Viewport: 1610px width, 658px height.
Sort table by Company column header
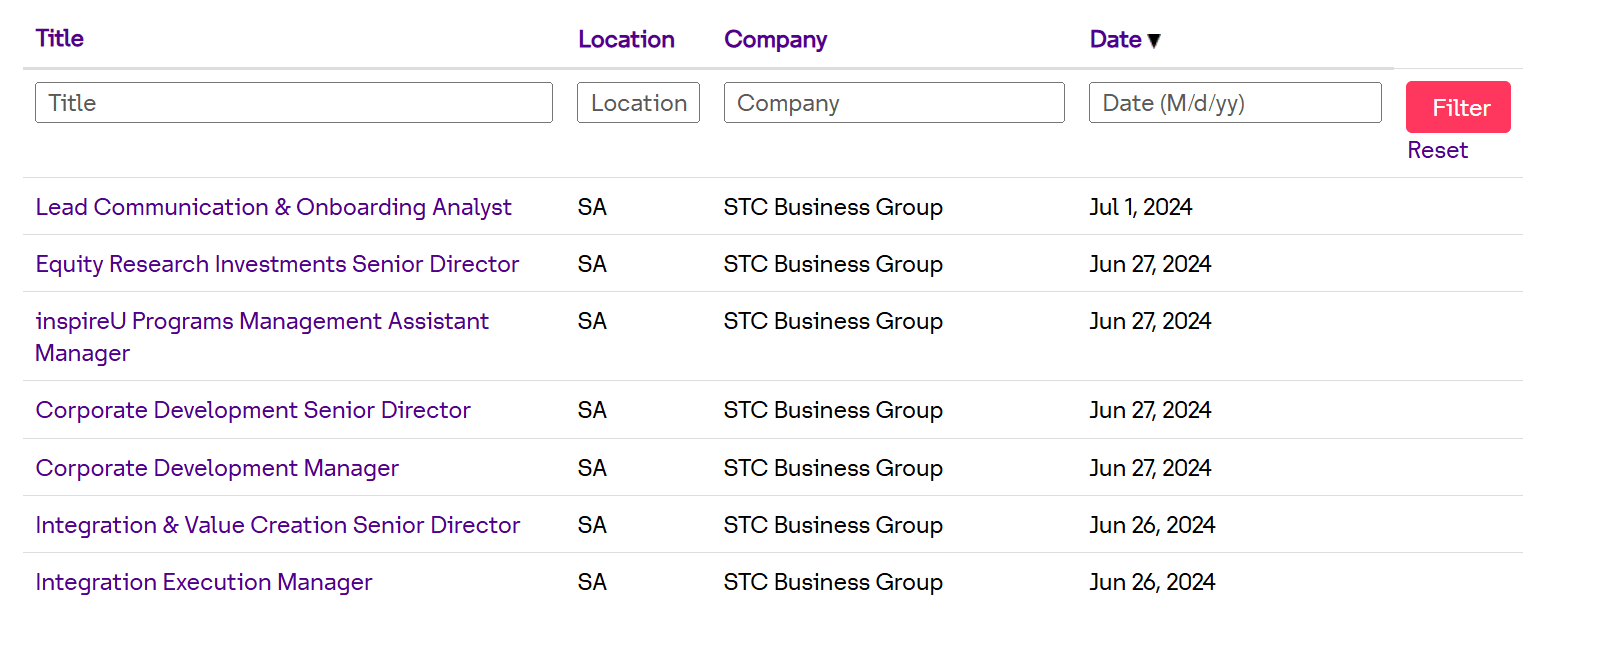coord(775,40)
